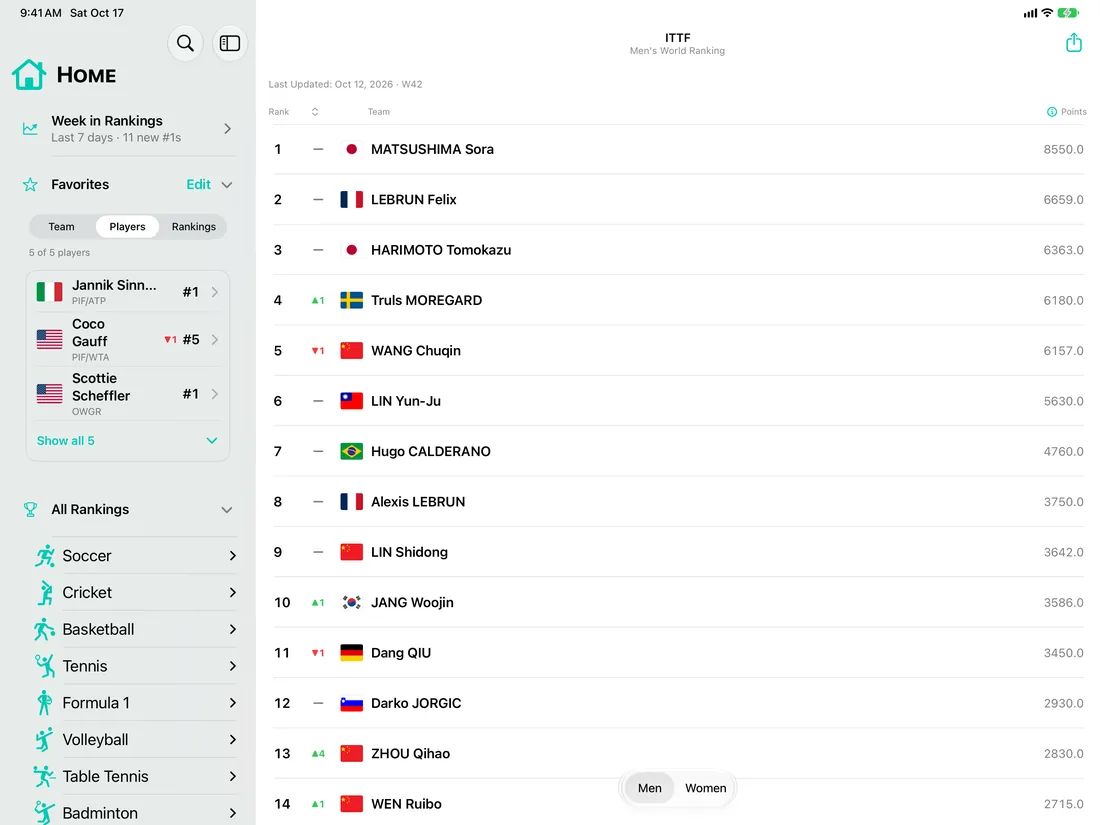Tap ITTF Men's World Ranking title

[677, 43]
